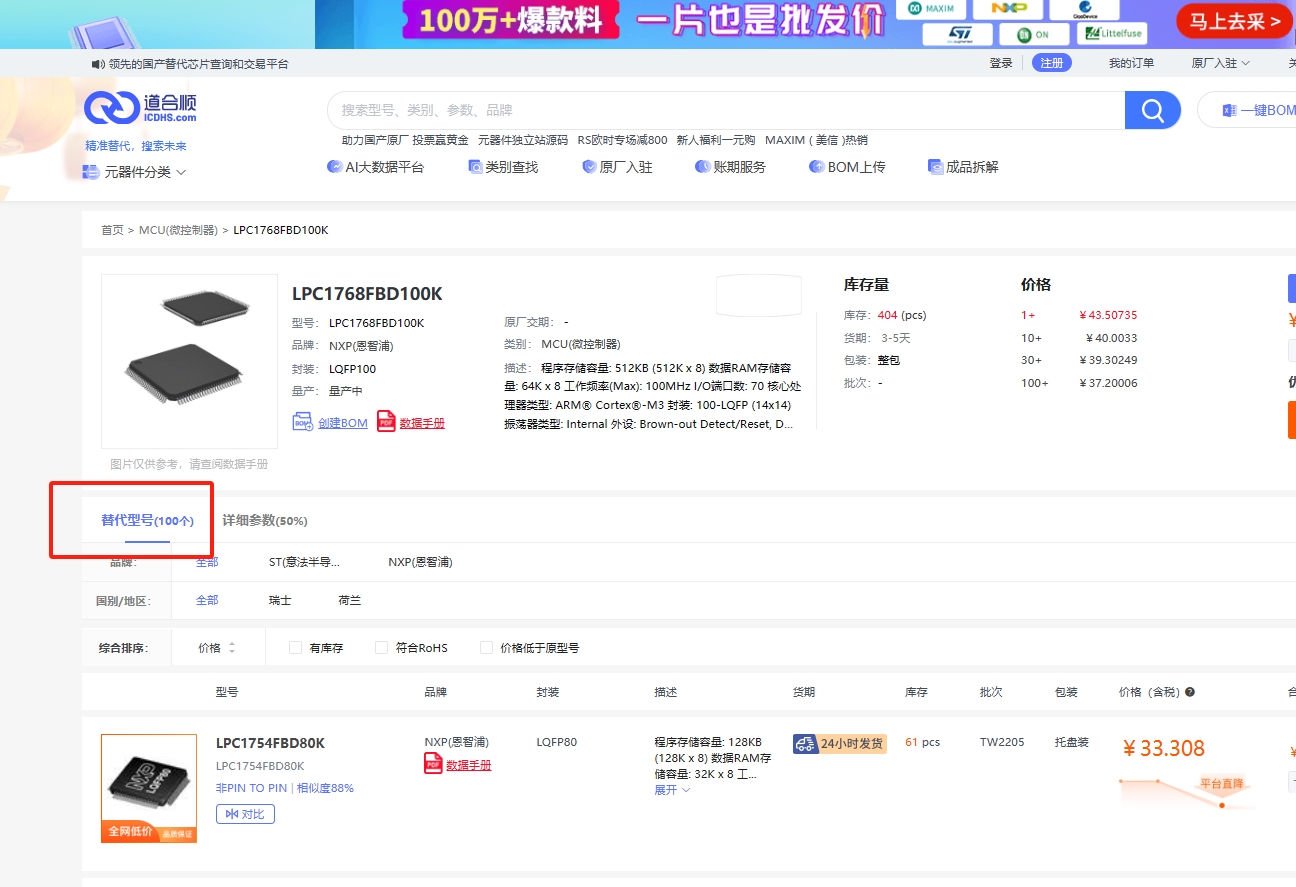This screenshot has height=887, width=1296.
Task: Click the search input field
Action: [x=726, y=110]
